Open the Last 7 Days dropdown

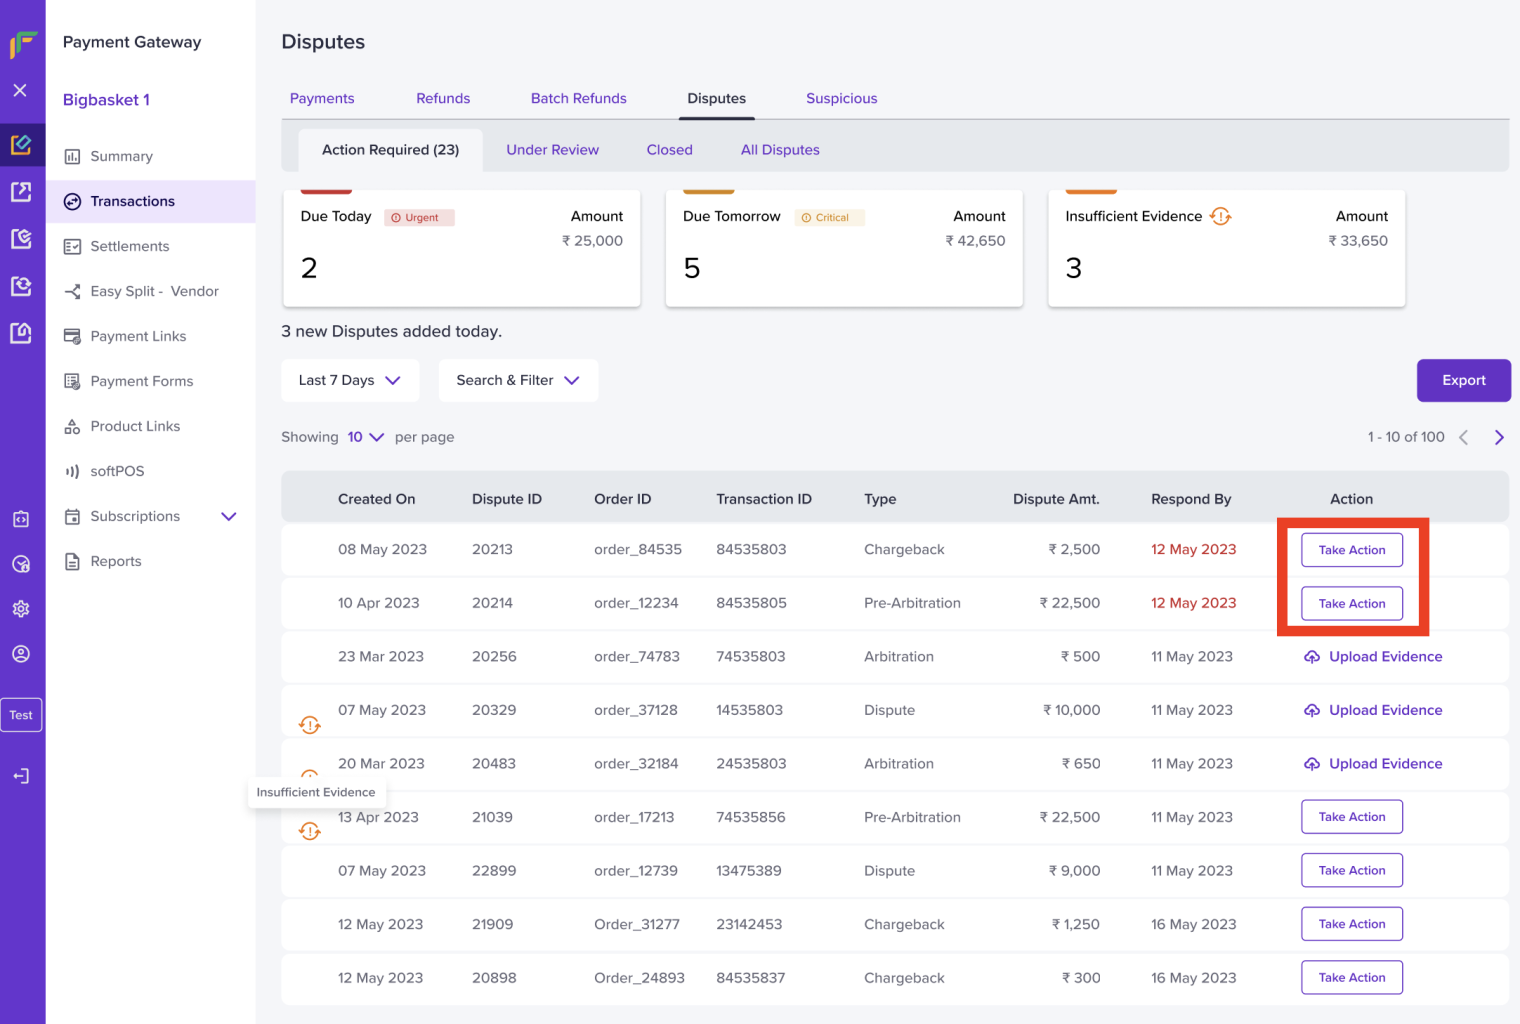[350, 381]
